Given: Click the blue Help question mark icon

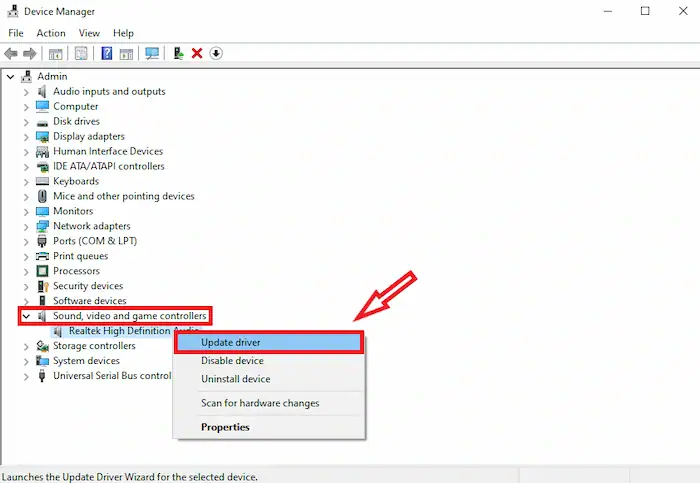Looking at the screenshot, I should click(x=106, y=53).
